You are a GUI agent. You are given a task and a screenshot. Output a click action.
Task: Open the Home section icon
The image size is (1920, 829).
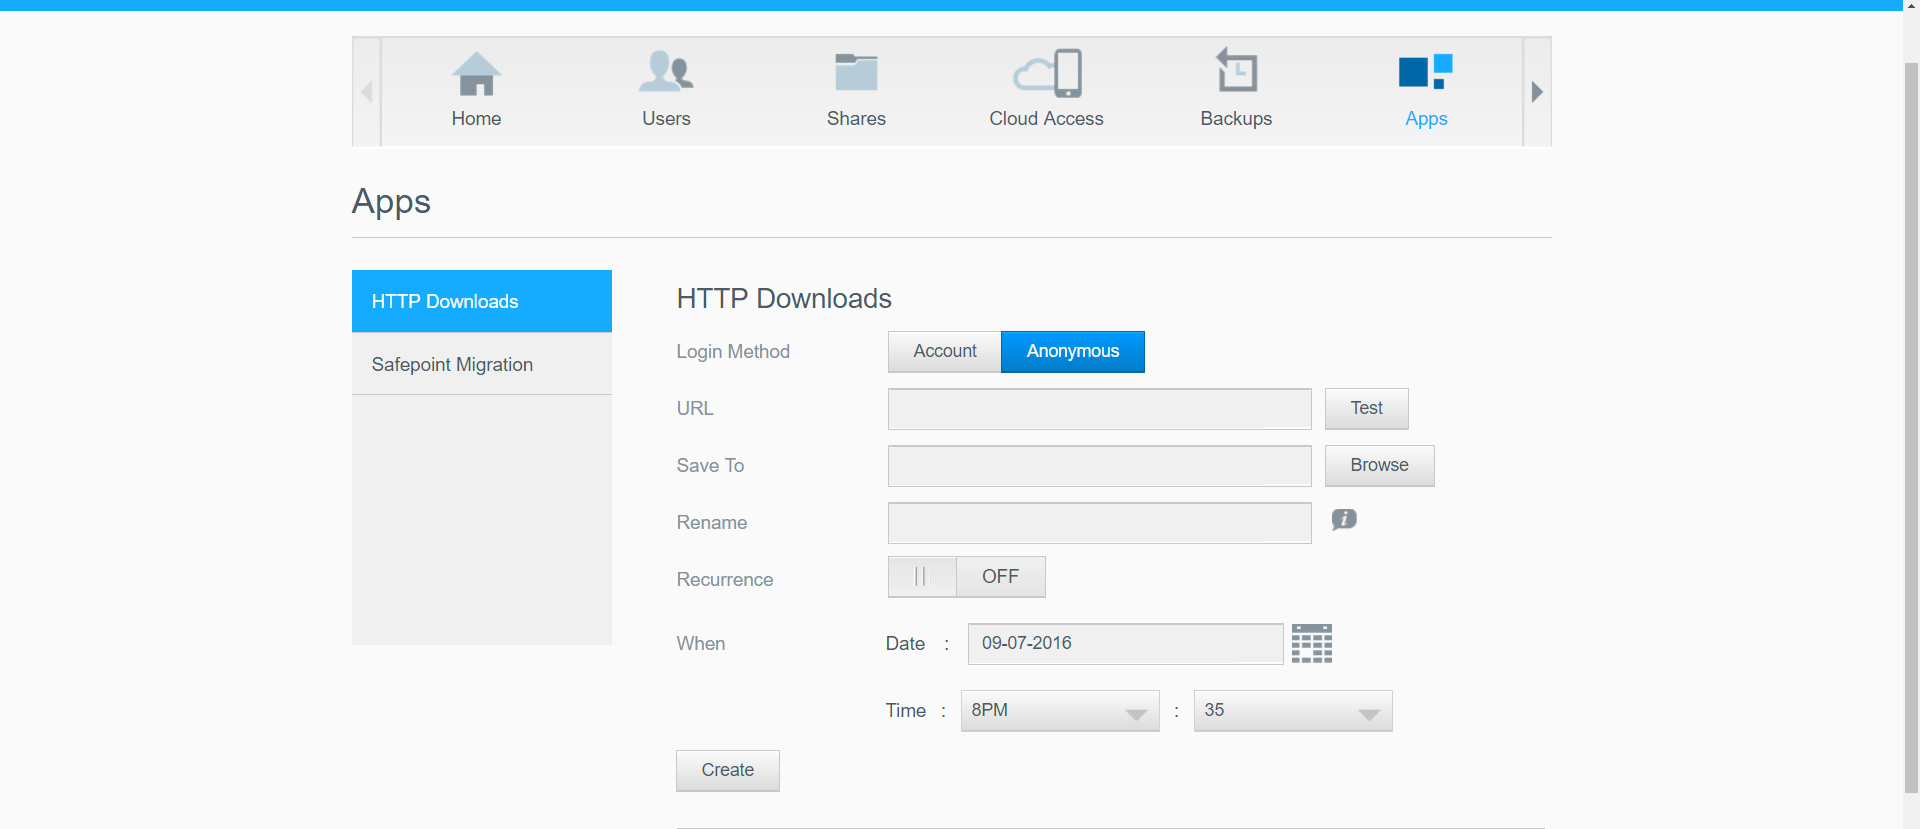pos(476,73)
